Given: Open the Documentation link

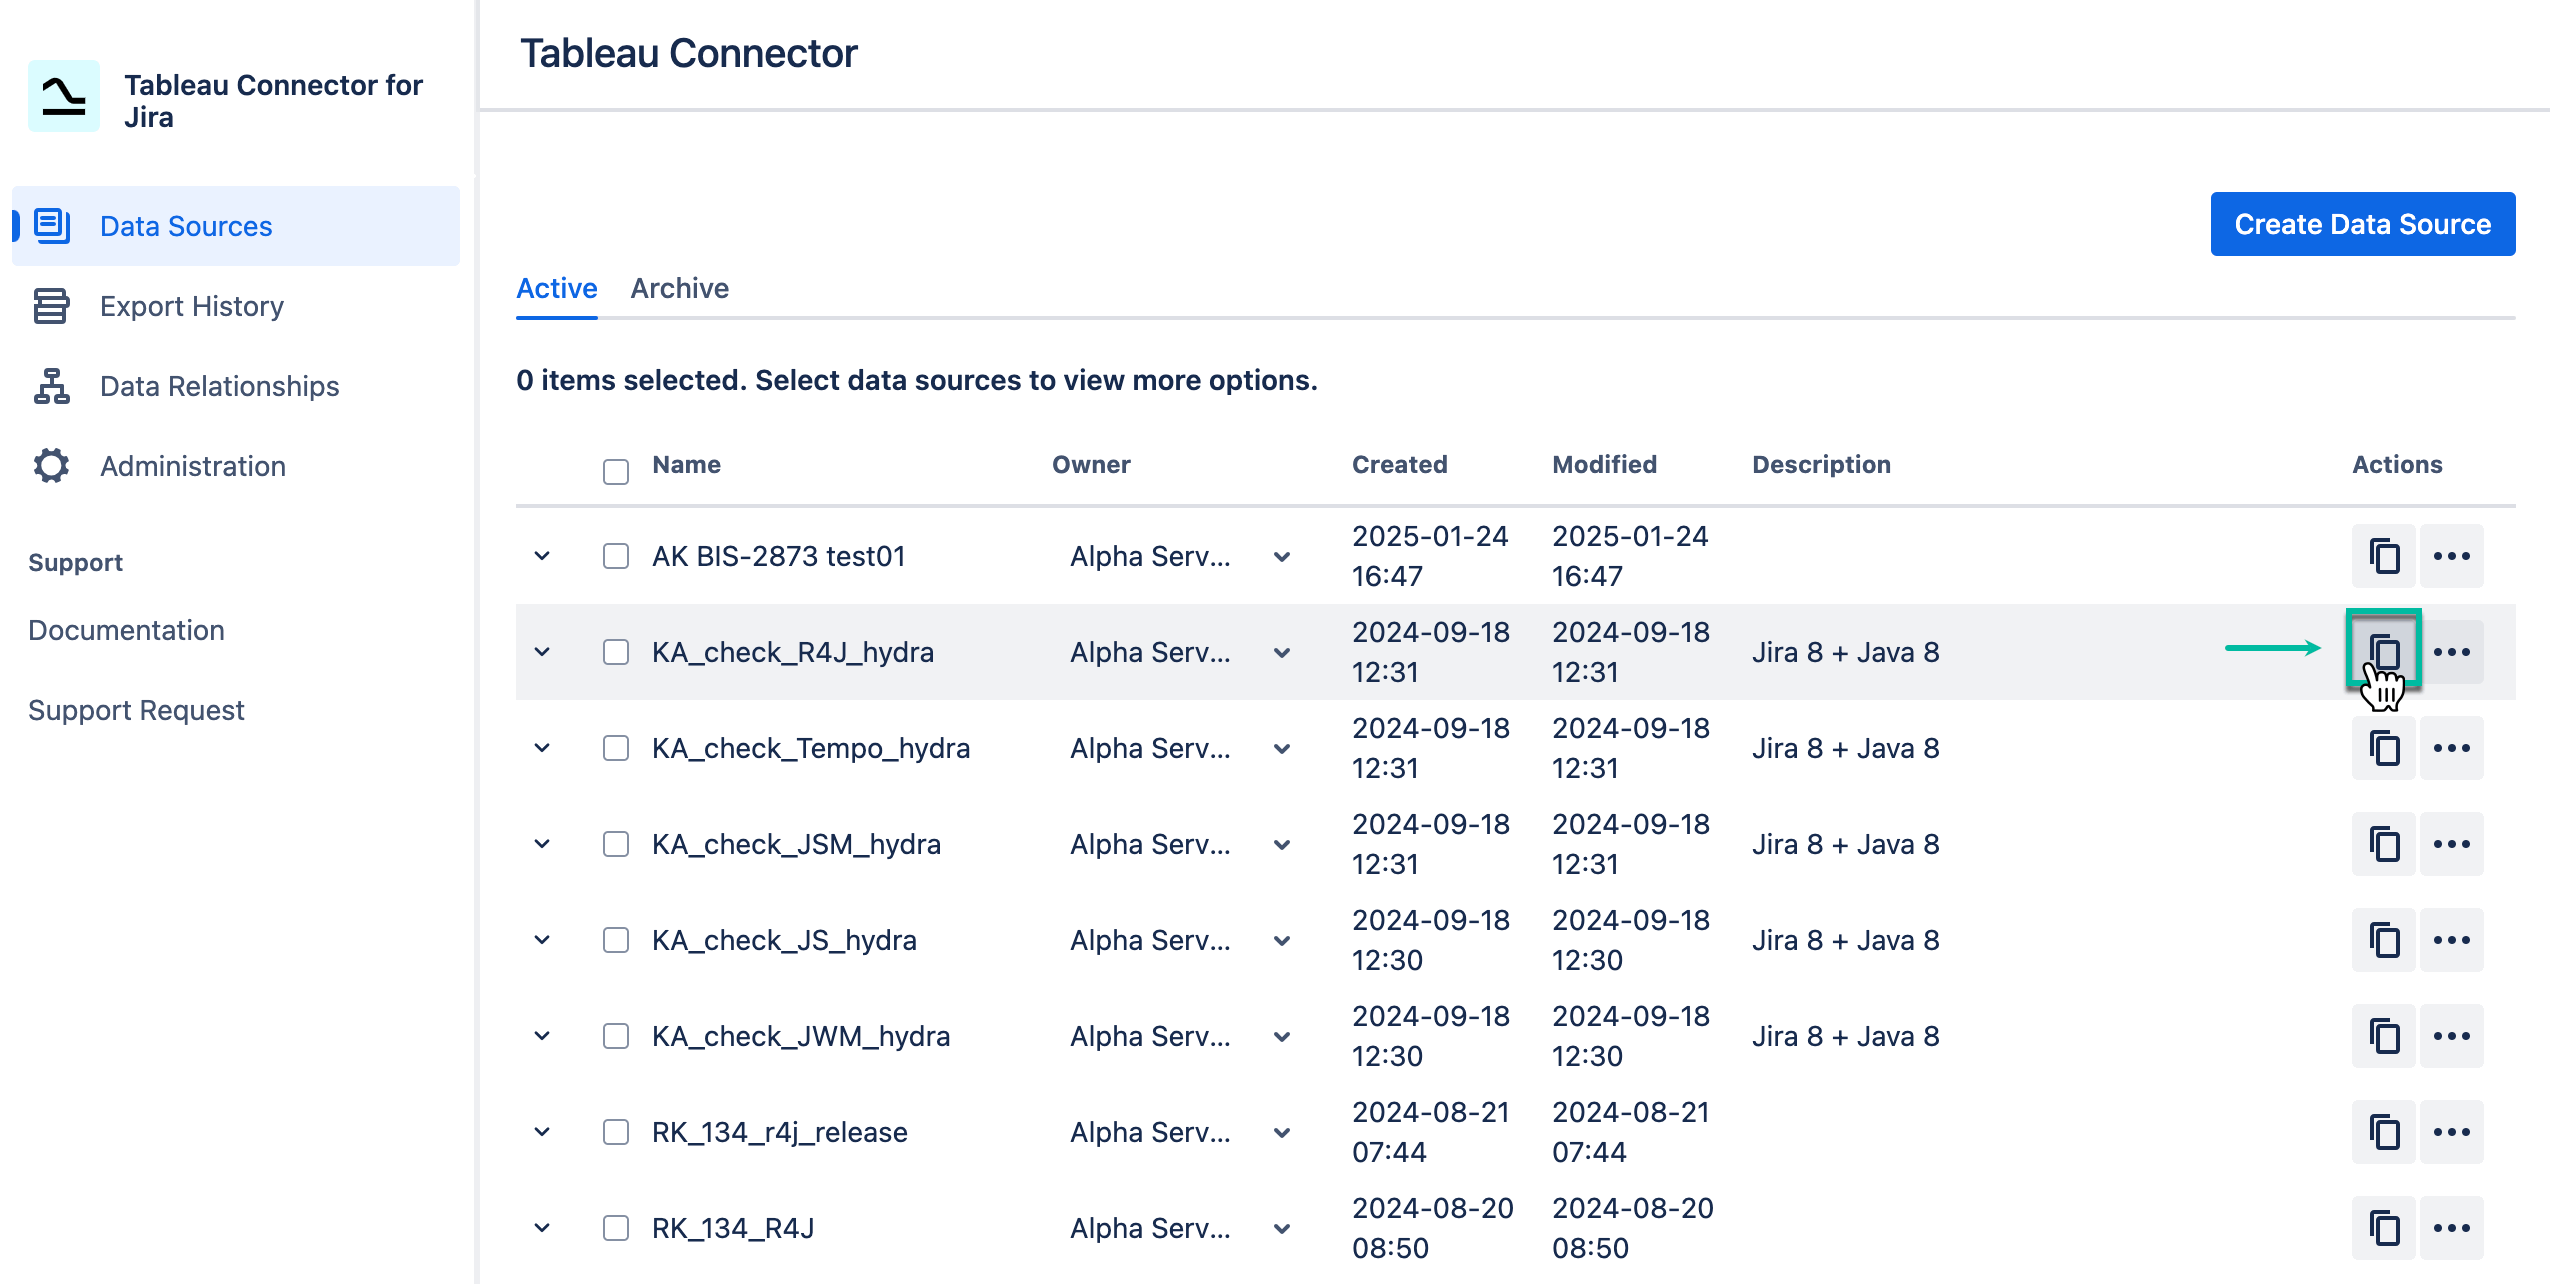Looking at the screenshot, I should tap(126, 630).
